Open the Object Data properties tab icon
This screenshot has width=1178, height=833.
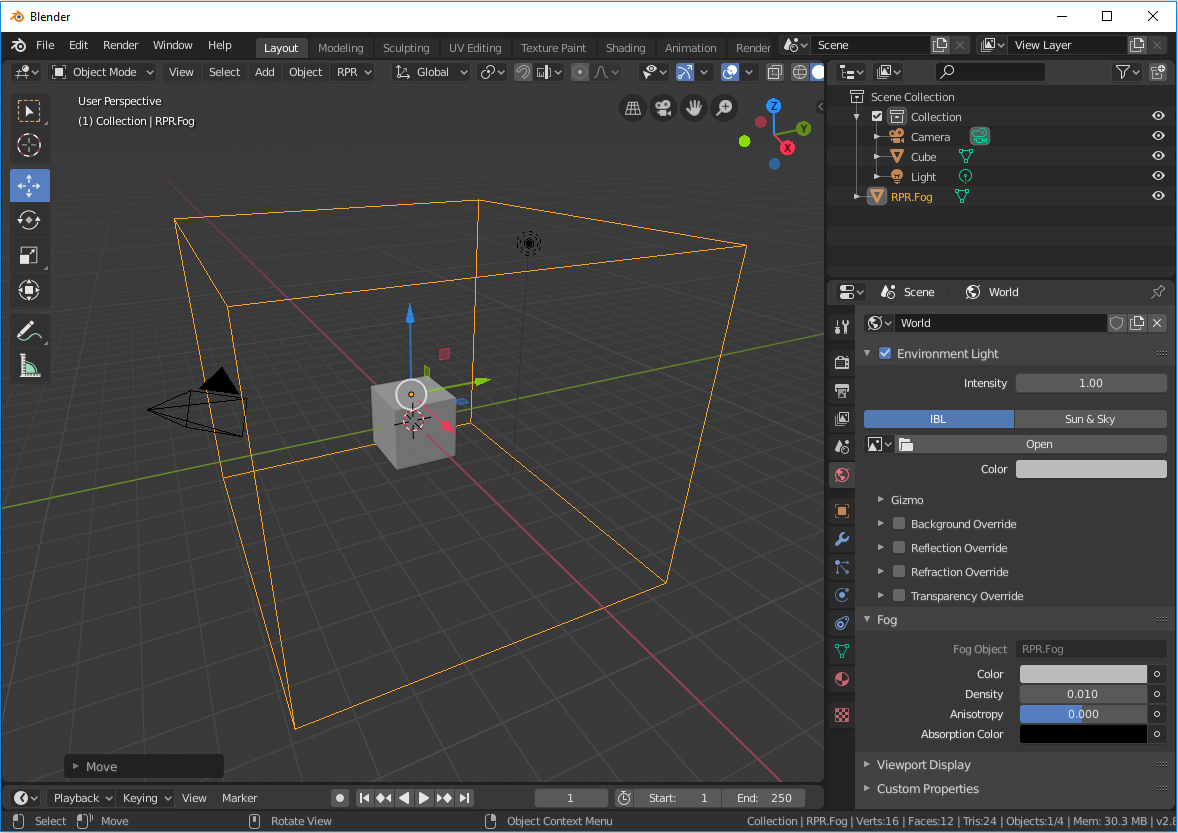[x=842, y=650]
